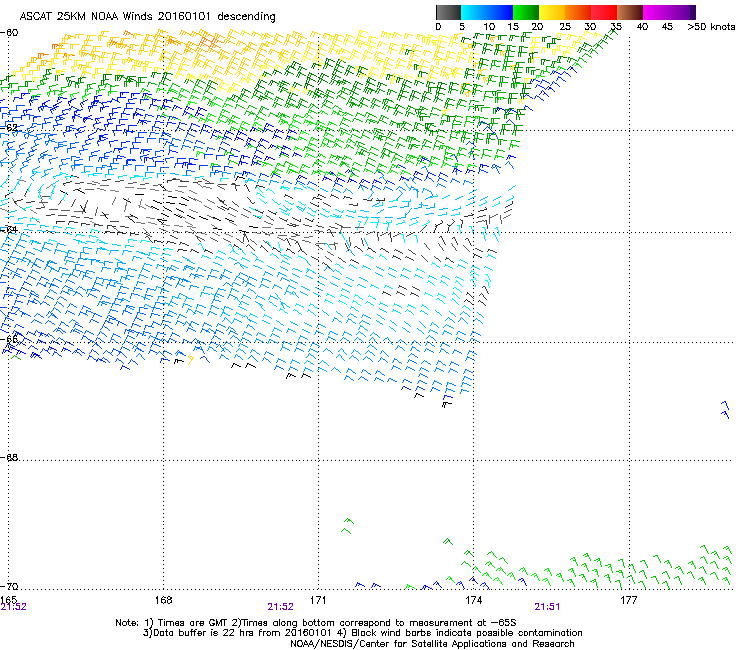The width and height of the screenshot is (740, 650).
Task: Click the title text 'ASCAT 25KM NOAA Winds 20160101 descending'
Action: 147,17
